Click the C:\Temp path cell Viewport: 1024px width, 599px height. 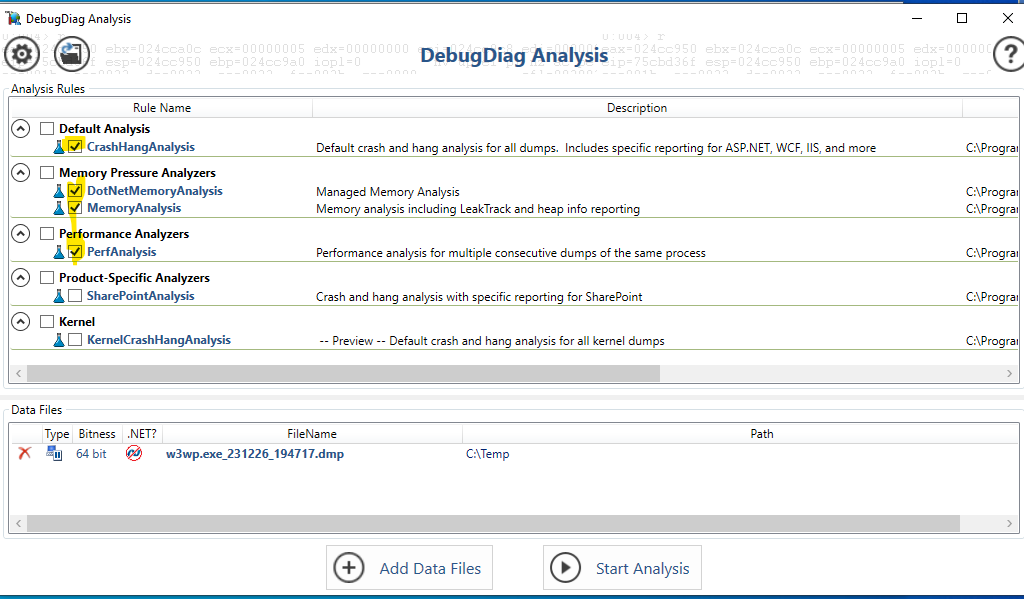(x=487, y=453)
